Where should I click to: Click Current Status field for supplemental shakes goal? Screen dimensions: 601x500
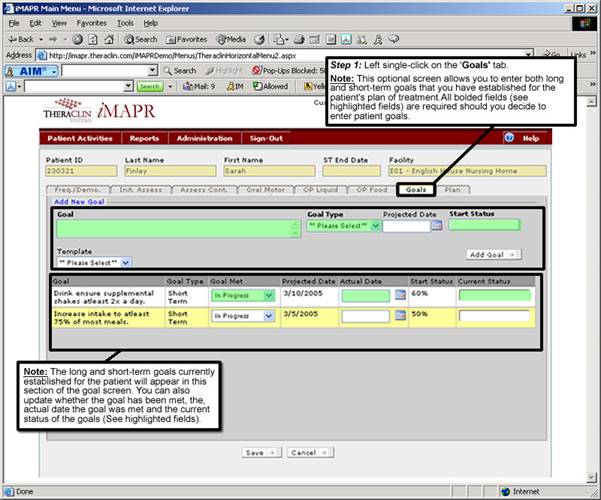click(x=495, y=295)
